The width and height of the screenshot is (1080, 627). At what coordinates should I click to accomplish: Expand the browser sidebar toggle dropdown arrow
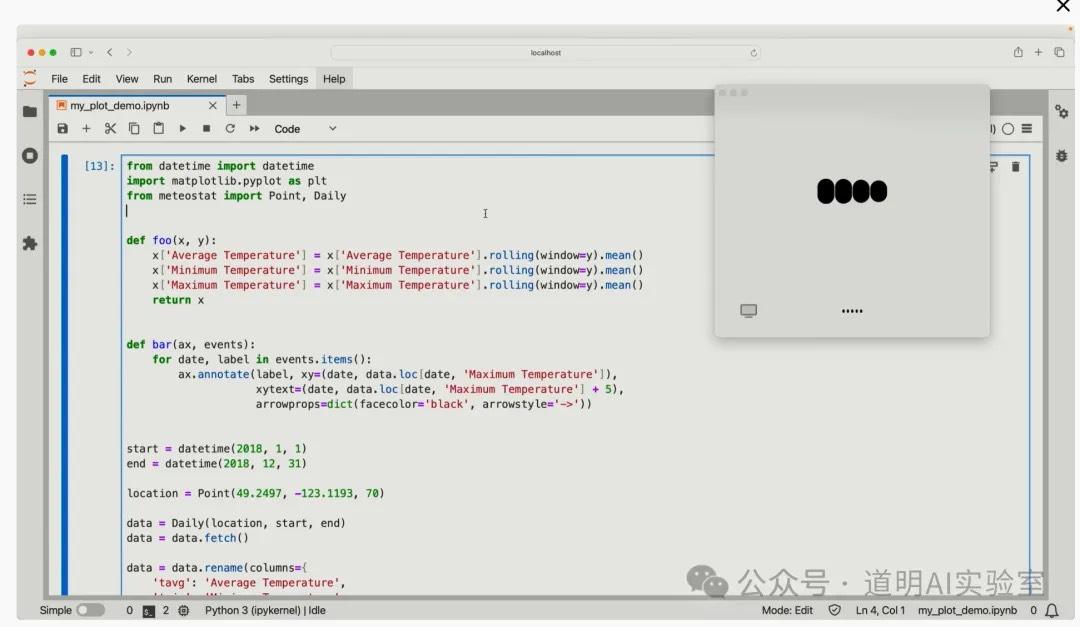pos(91,53)
